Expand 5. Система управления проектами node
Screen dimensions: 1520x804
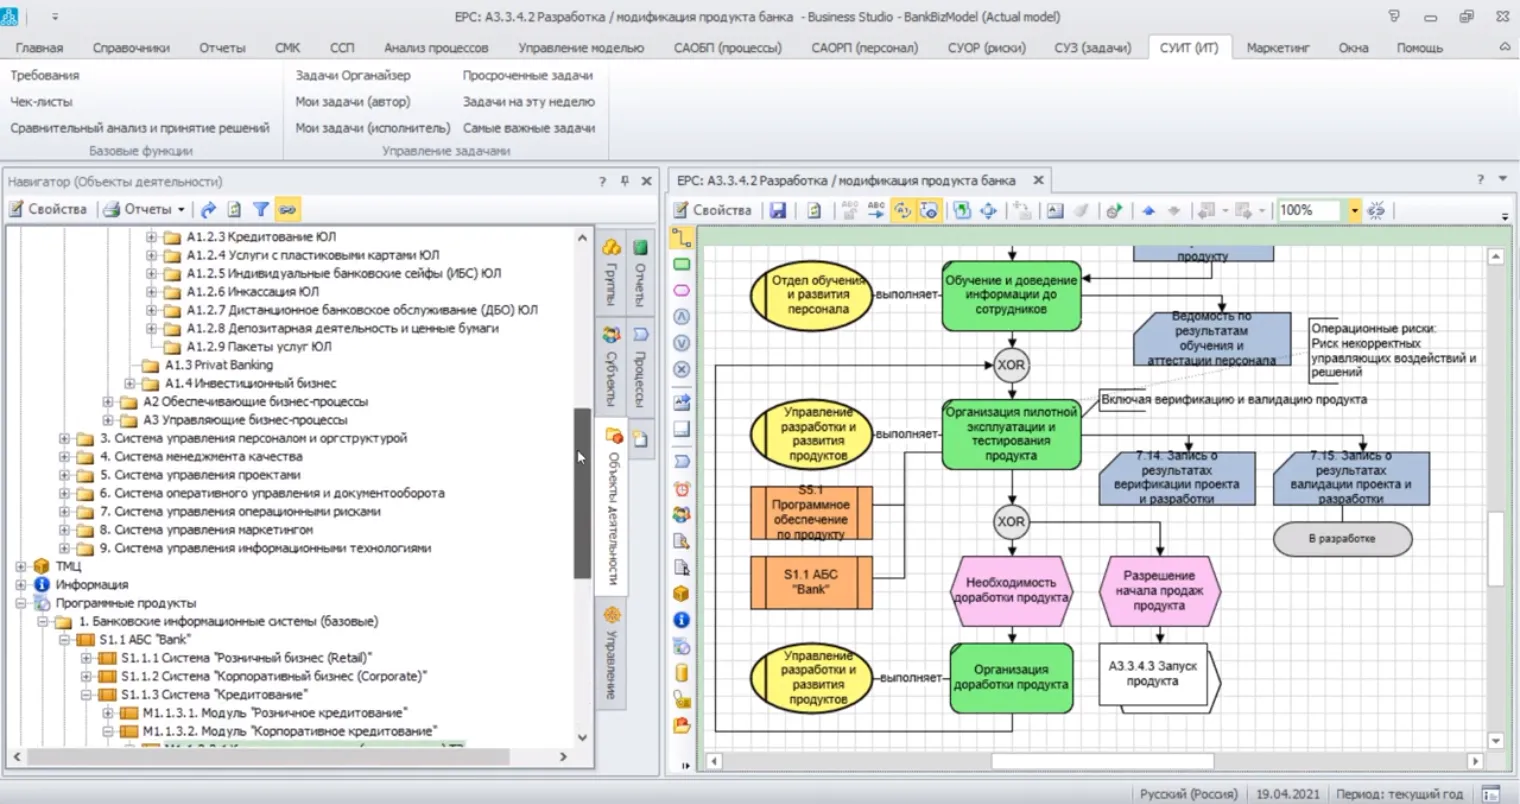coord(64,475)
